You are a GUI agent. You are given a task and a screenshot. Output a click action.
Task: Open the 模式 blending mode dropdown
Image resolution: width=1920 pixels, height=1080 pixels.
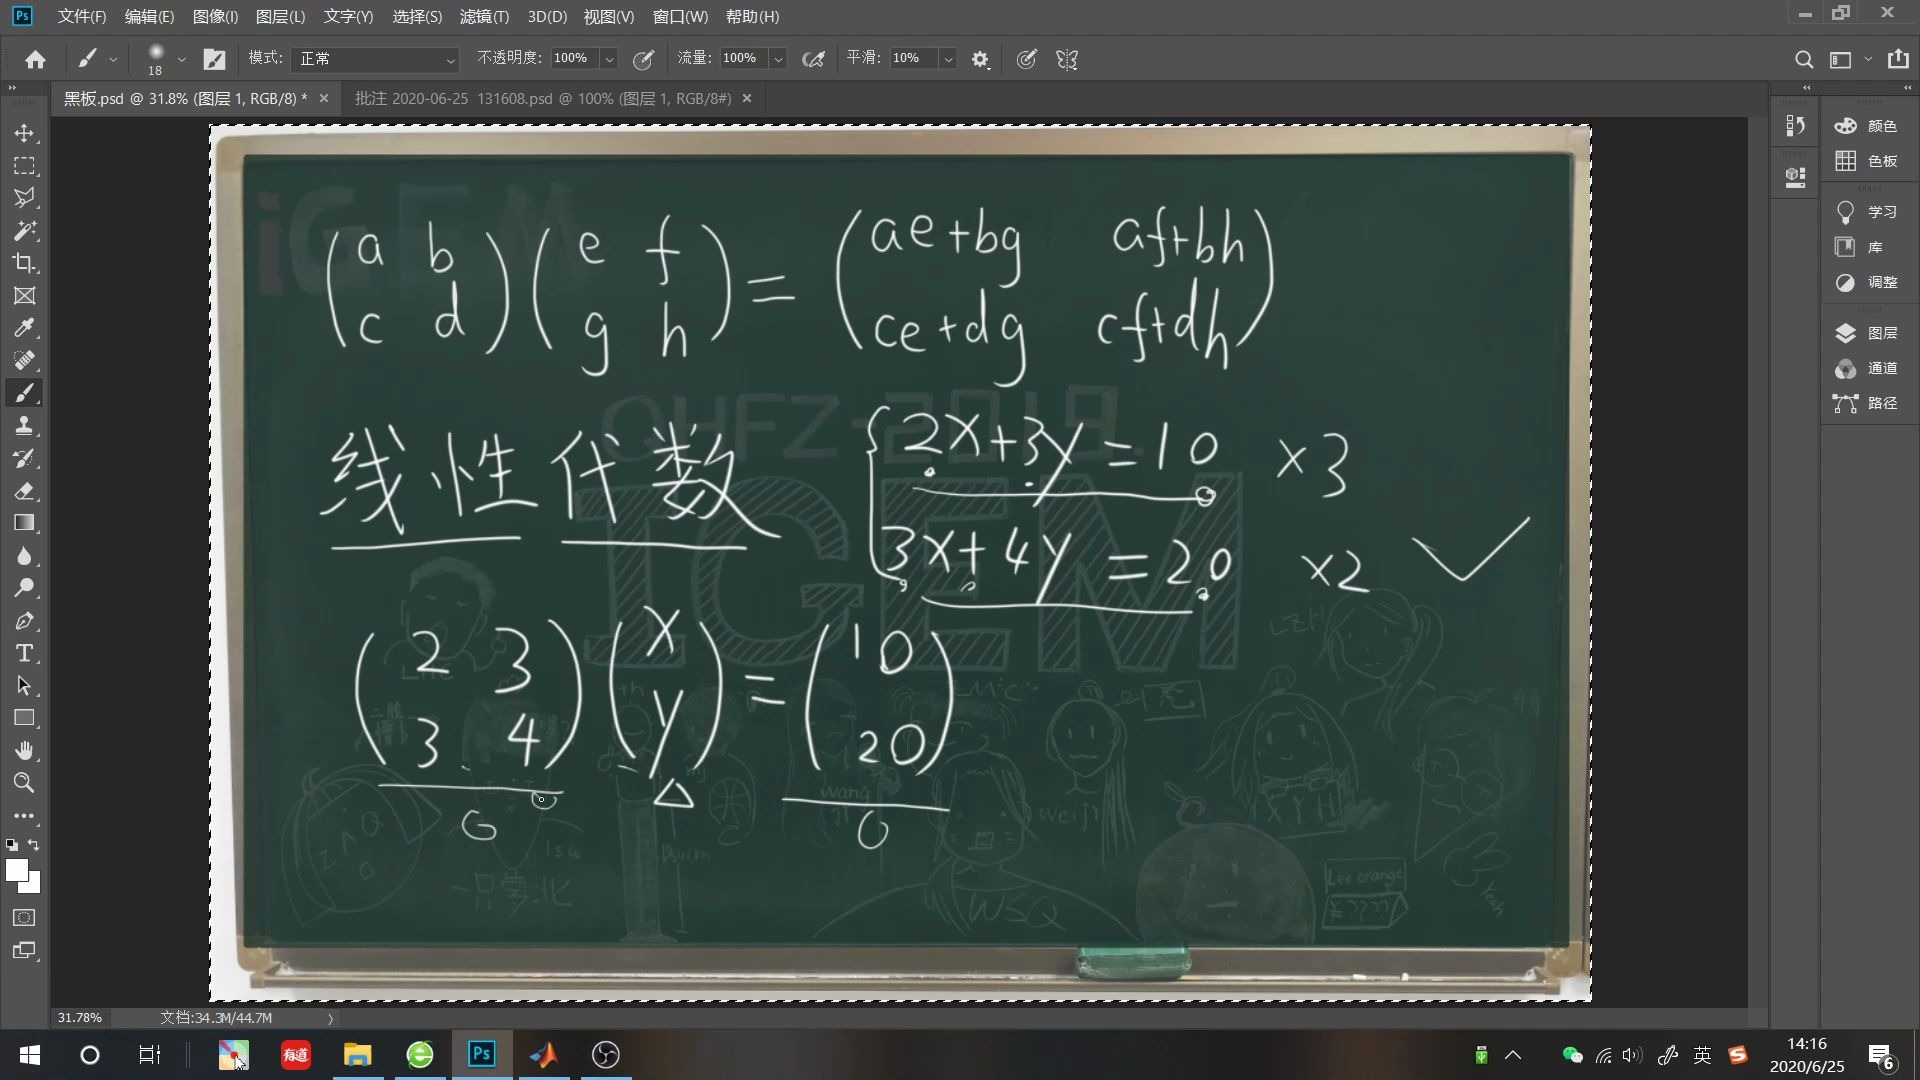tap(375, 59)
